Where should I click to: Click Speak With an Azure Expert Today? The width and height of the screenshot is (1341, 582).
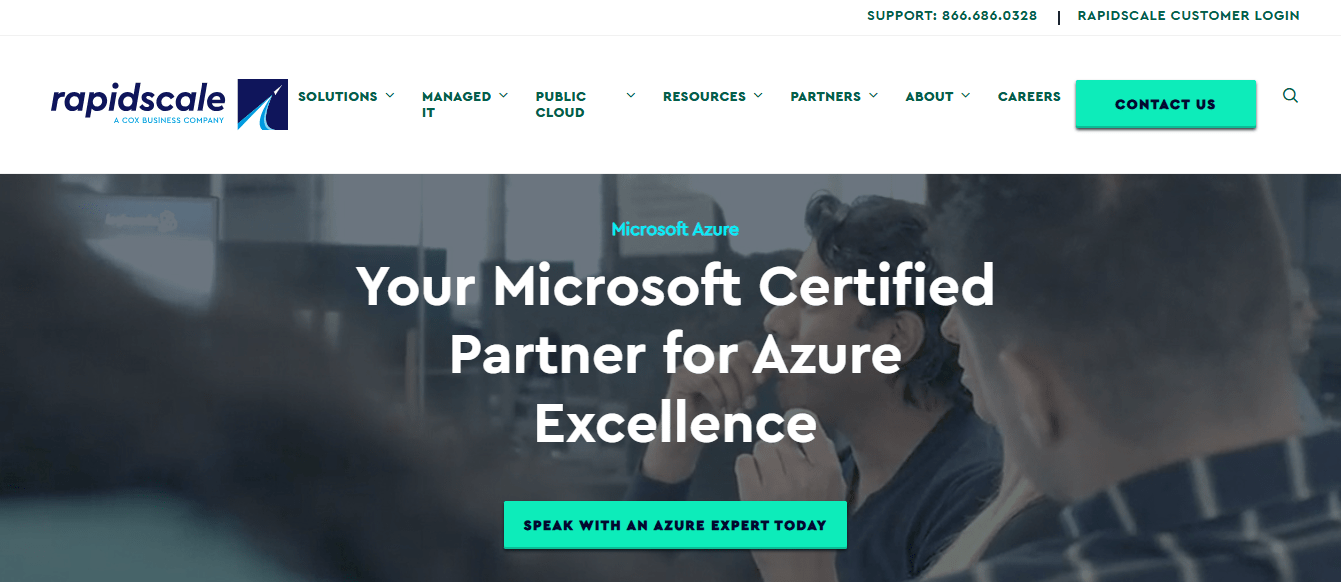tap(675, 525)
